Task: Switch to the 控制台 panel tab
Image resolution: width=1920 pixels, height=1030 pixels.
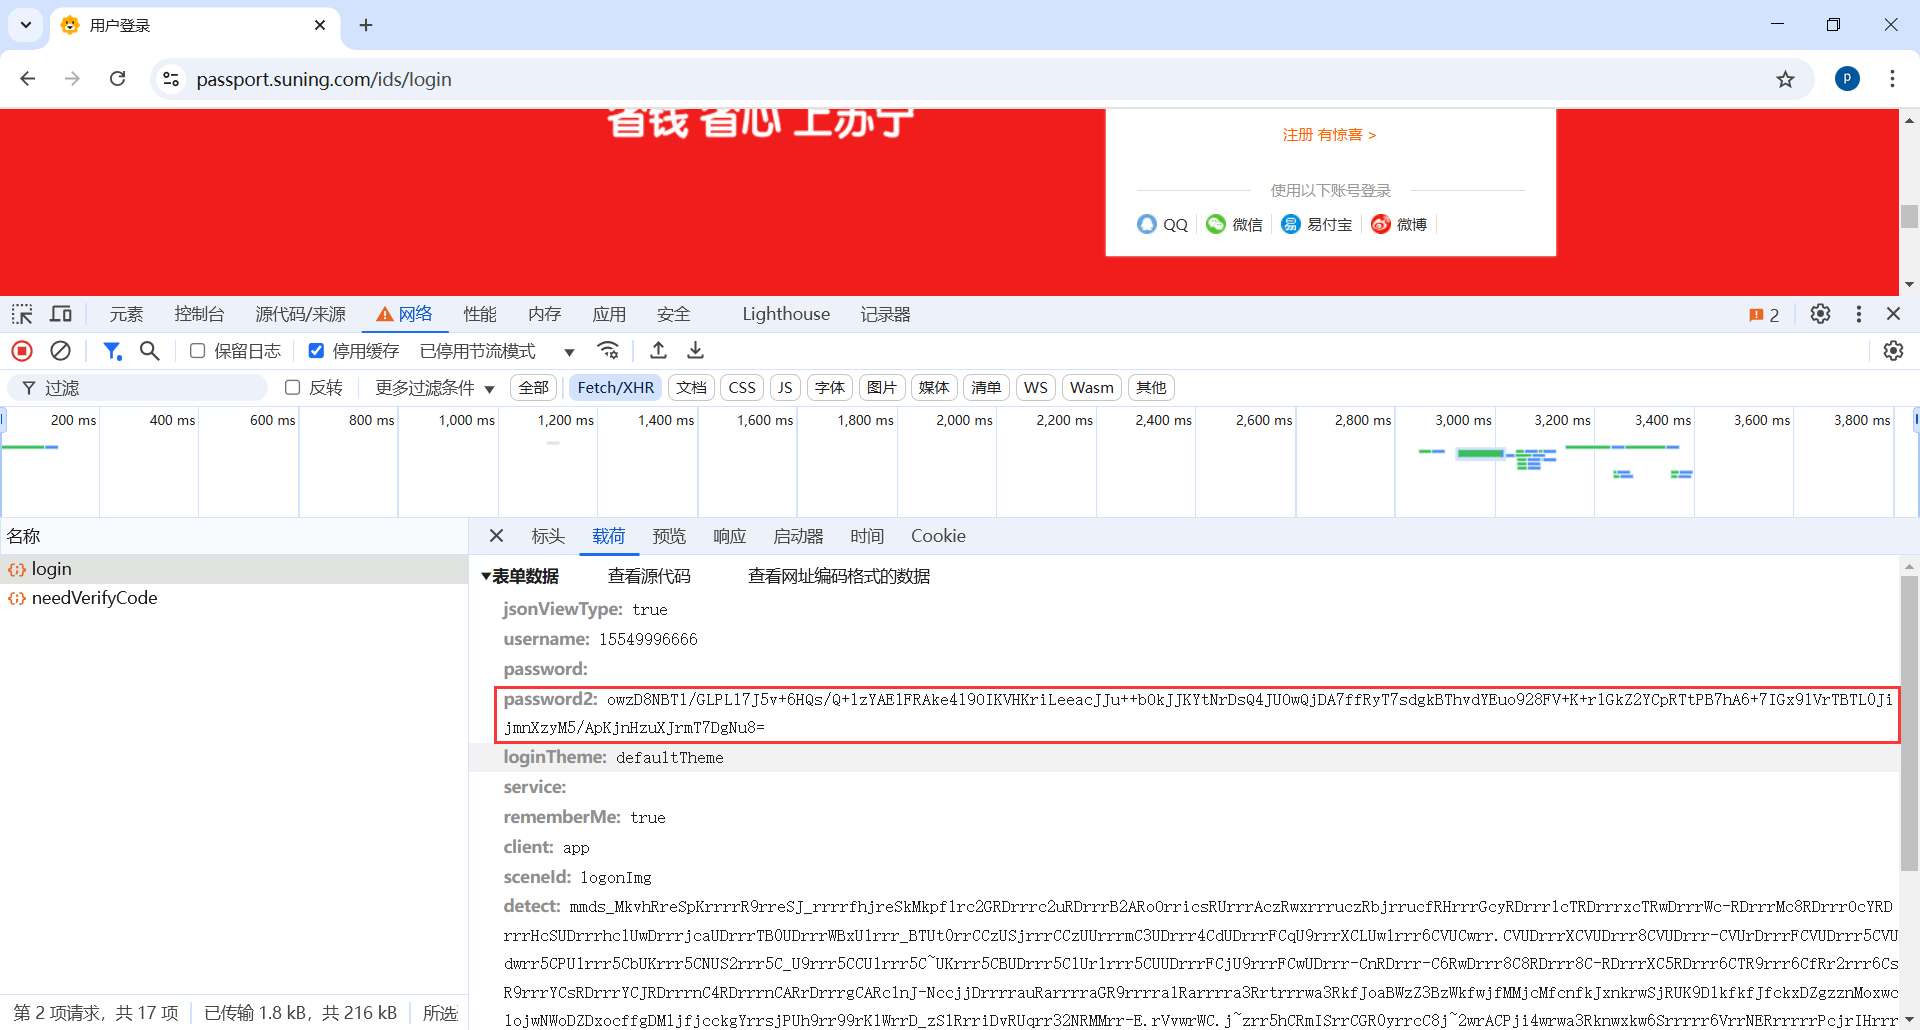Action: tap(199, 314)
